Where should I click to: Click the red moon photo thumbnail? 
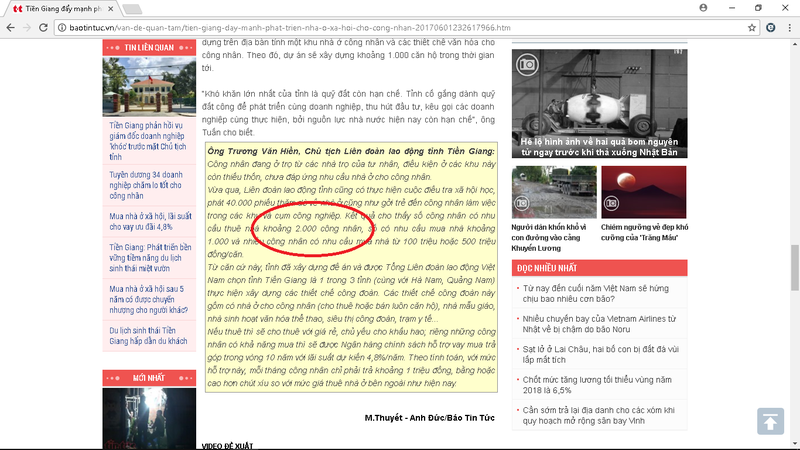pos(644,192)
